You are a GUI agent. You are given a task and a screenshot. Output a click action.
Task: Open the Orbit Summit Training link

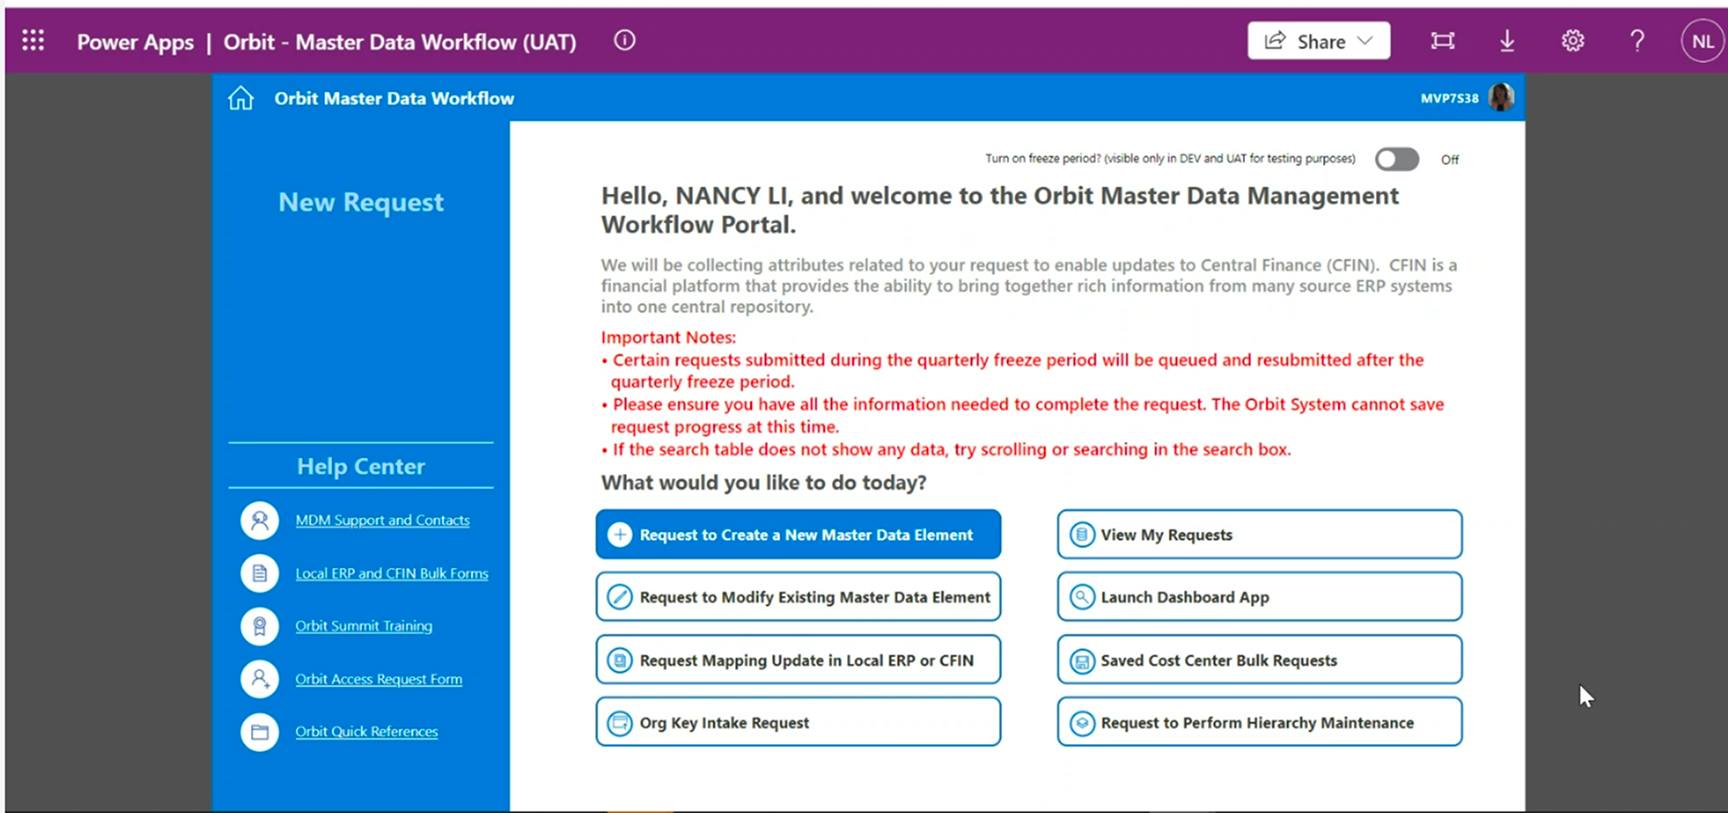point(364,626)
